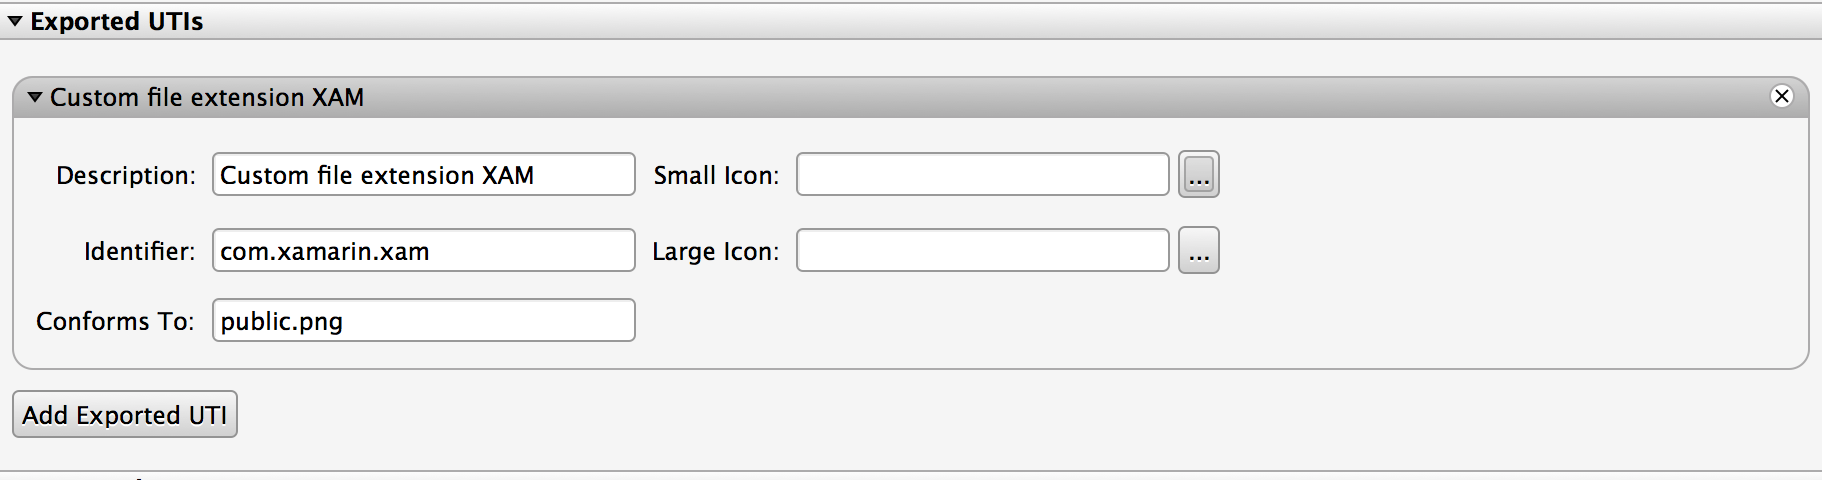Remove the XAM UTI using the X button
The image size is (1822, 480).
pyautogui.click(x=1782, y=96)
